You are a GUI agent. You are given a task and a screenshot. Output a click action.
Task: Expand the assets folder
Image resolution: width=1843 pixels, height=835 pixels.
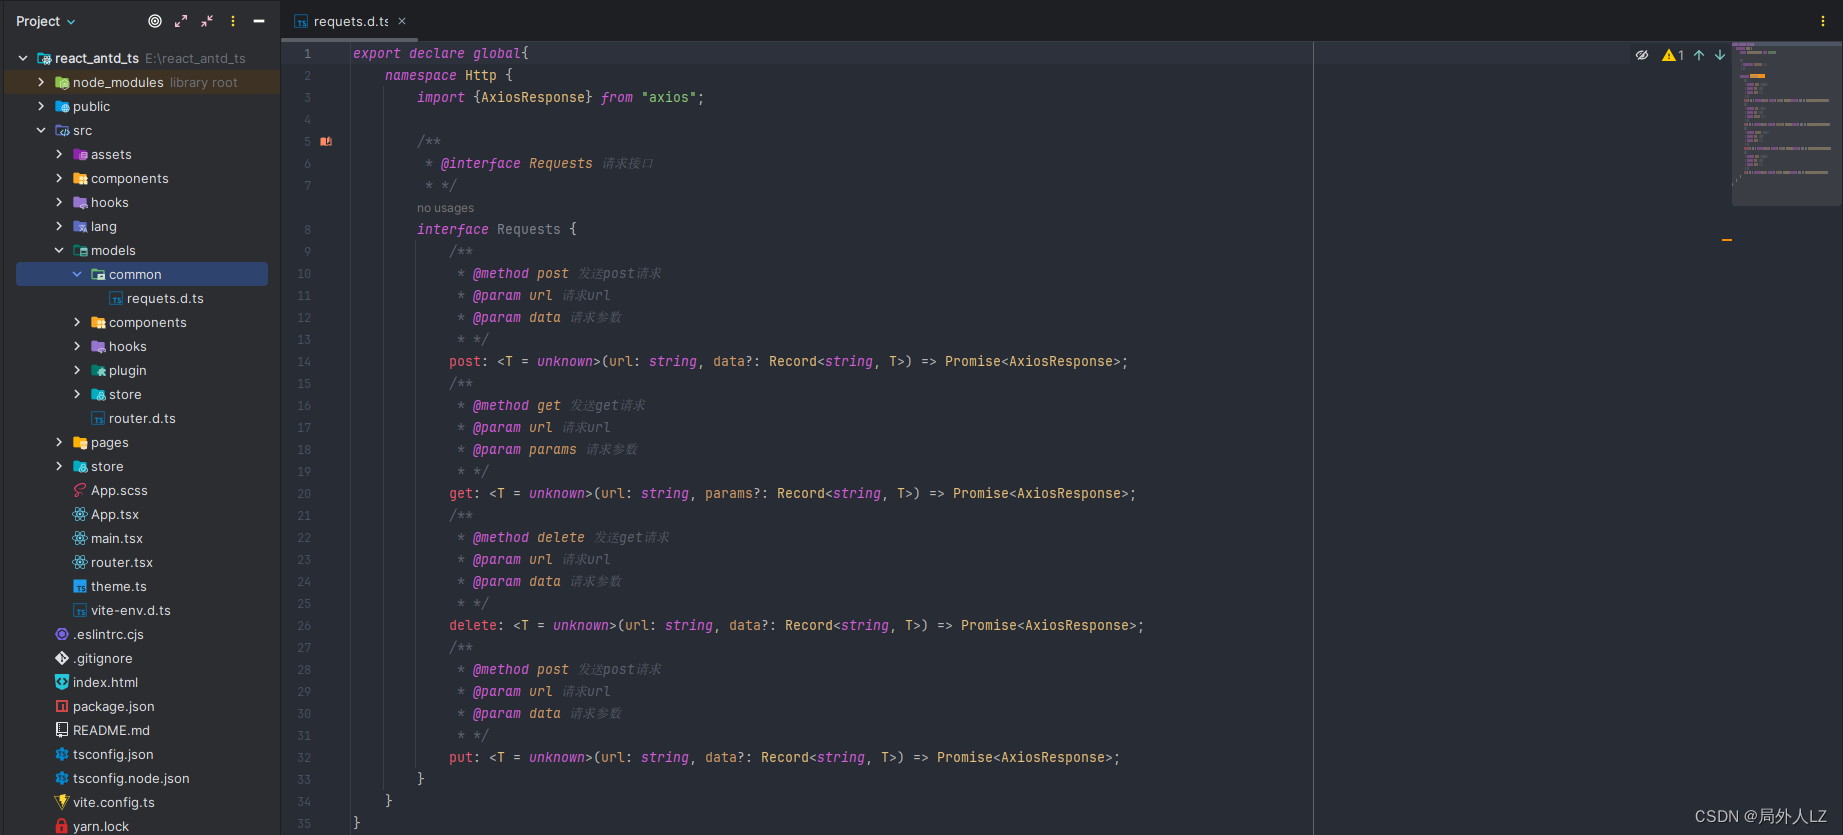pos(59,154)
